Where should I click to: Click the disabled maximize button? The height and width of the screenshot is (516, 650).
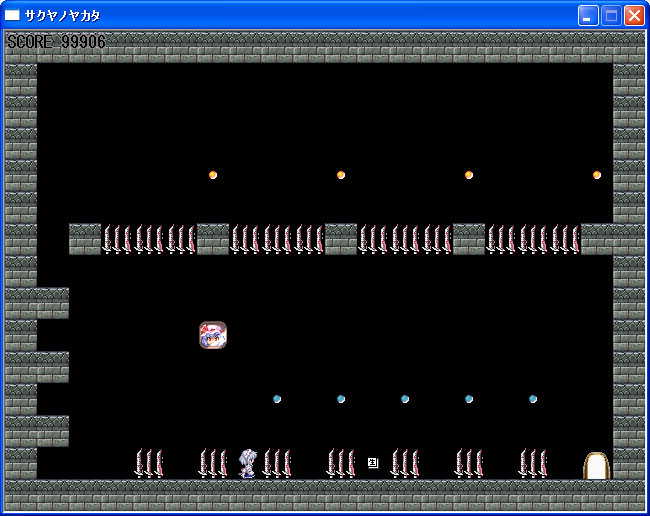click(x=611, y=16)
